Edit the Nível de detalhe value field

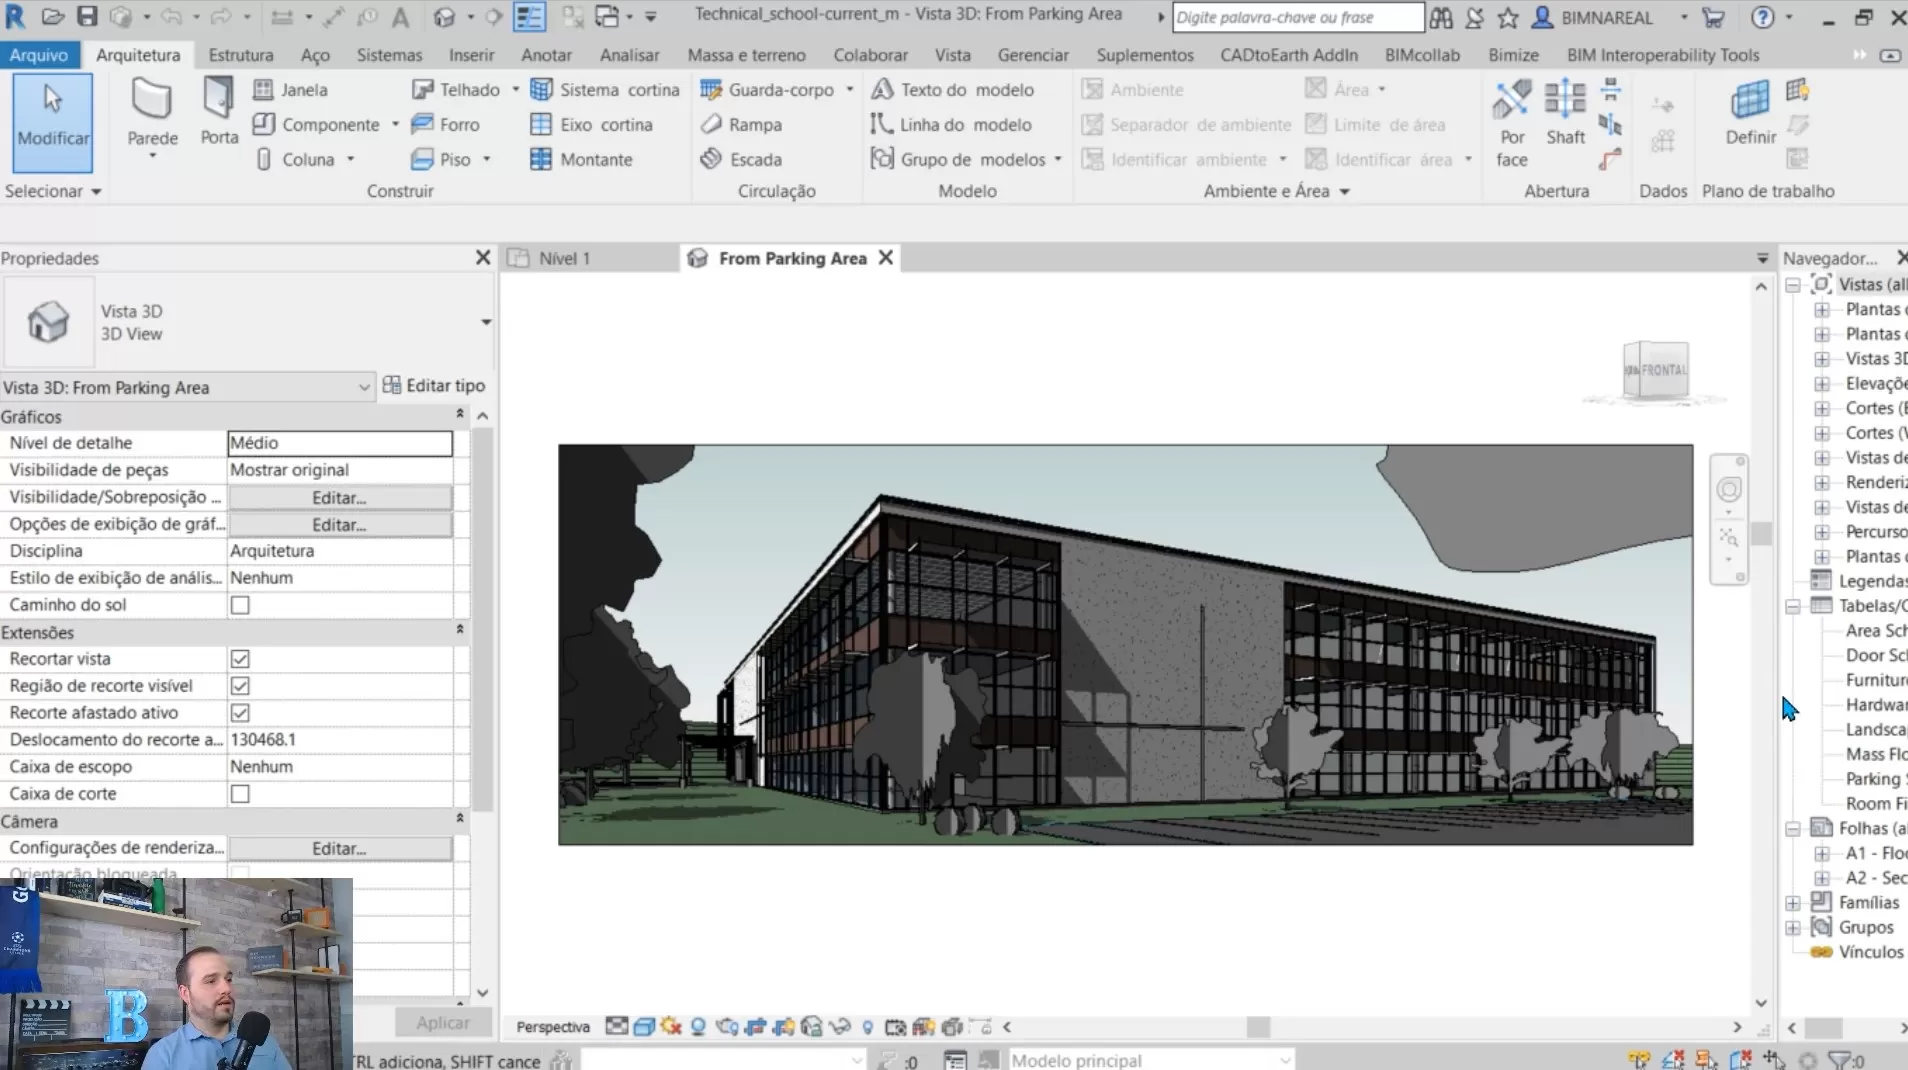coord(340,443)
